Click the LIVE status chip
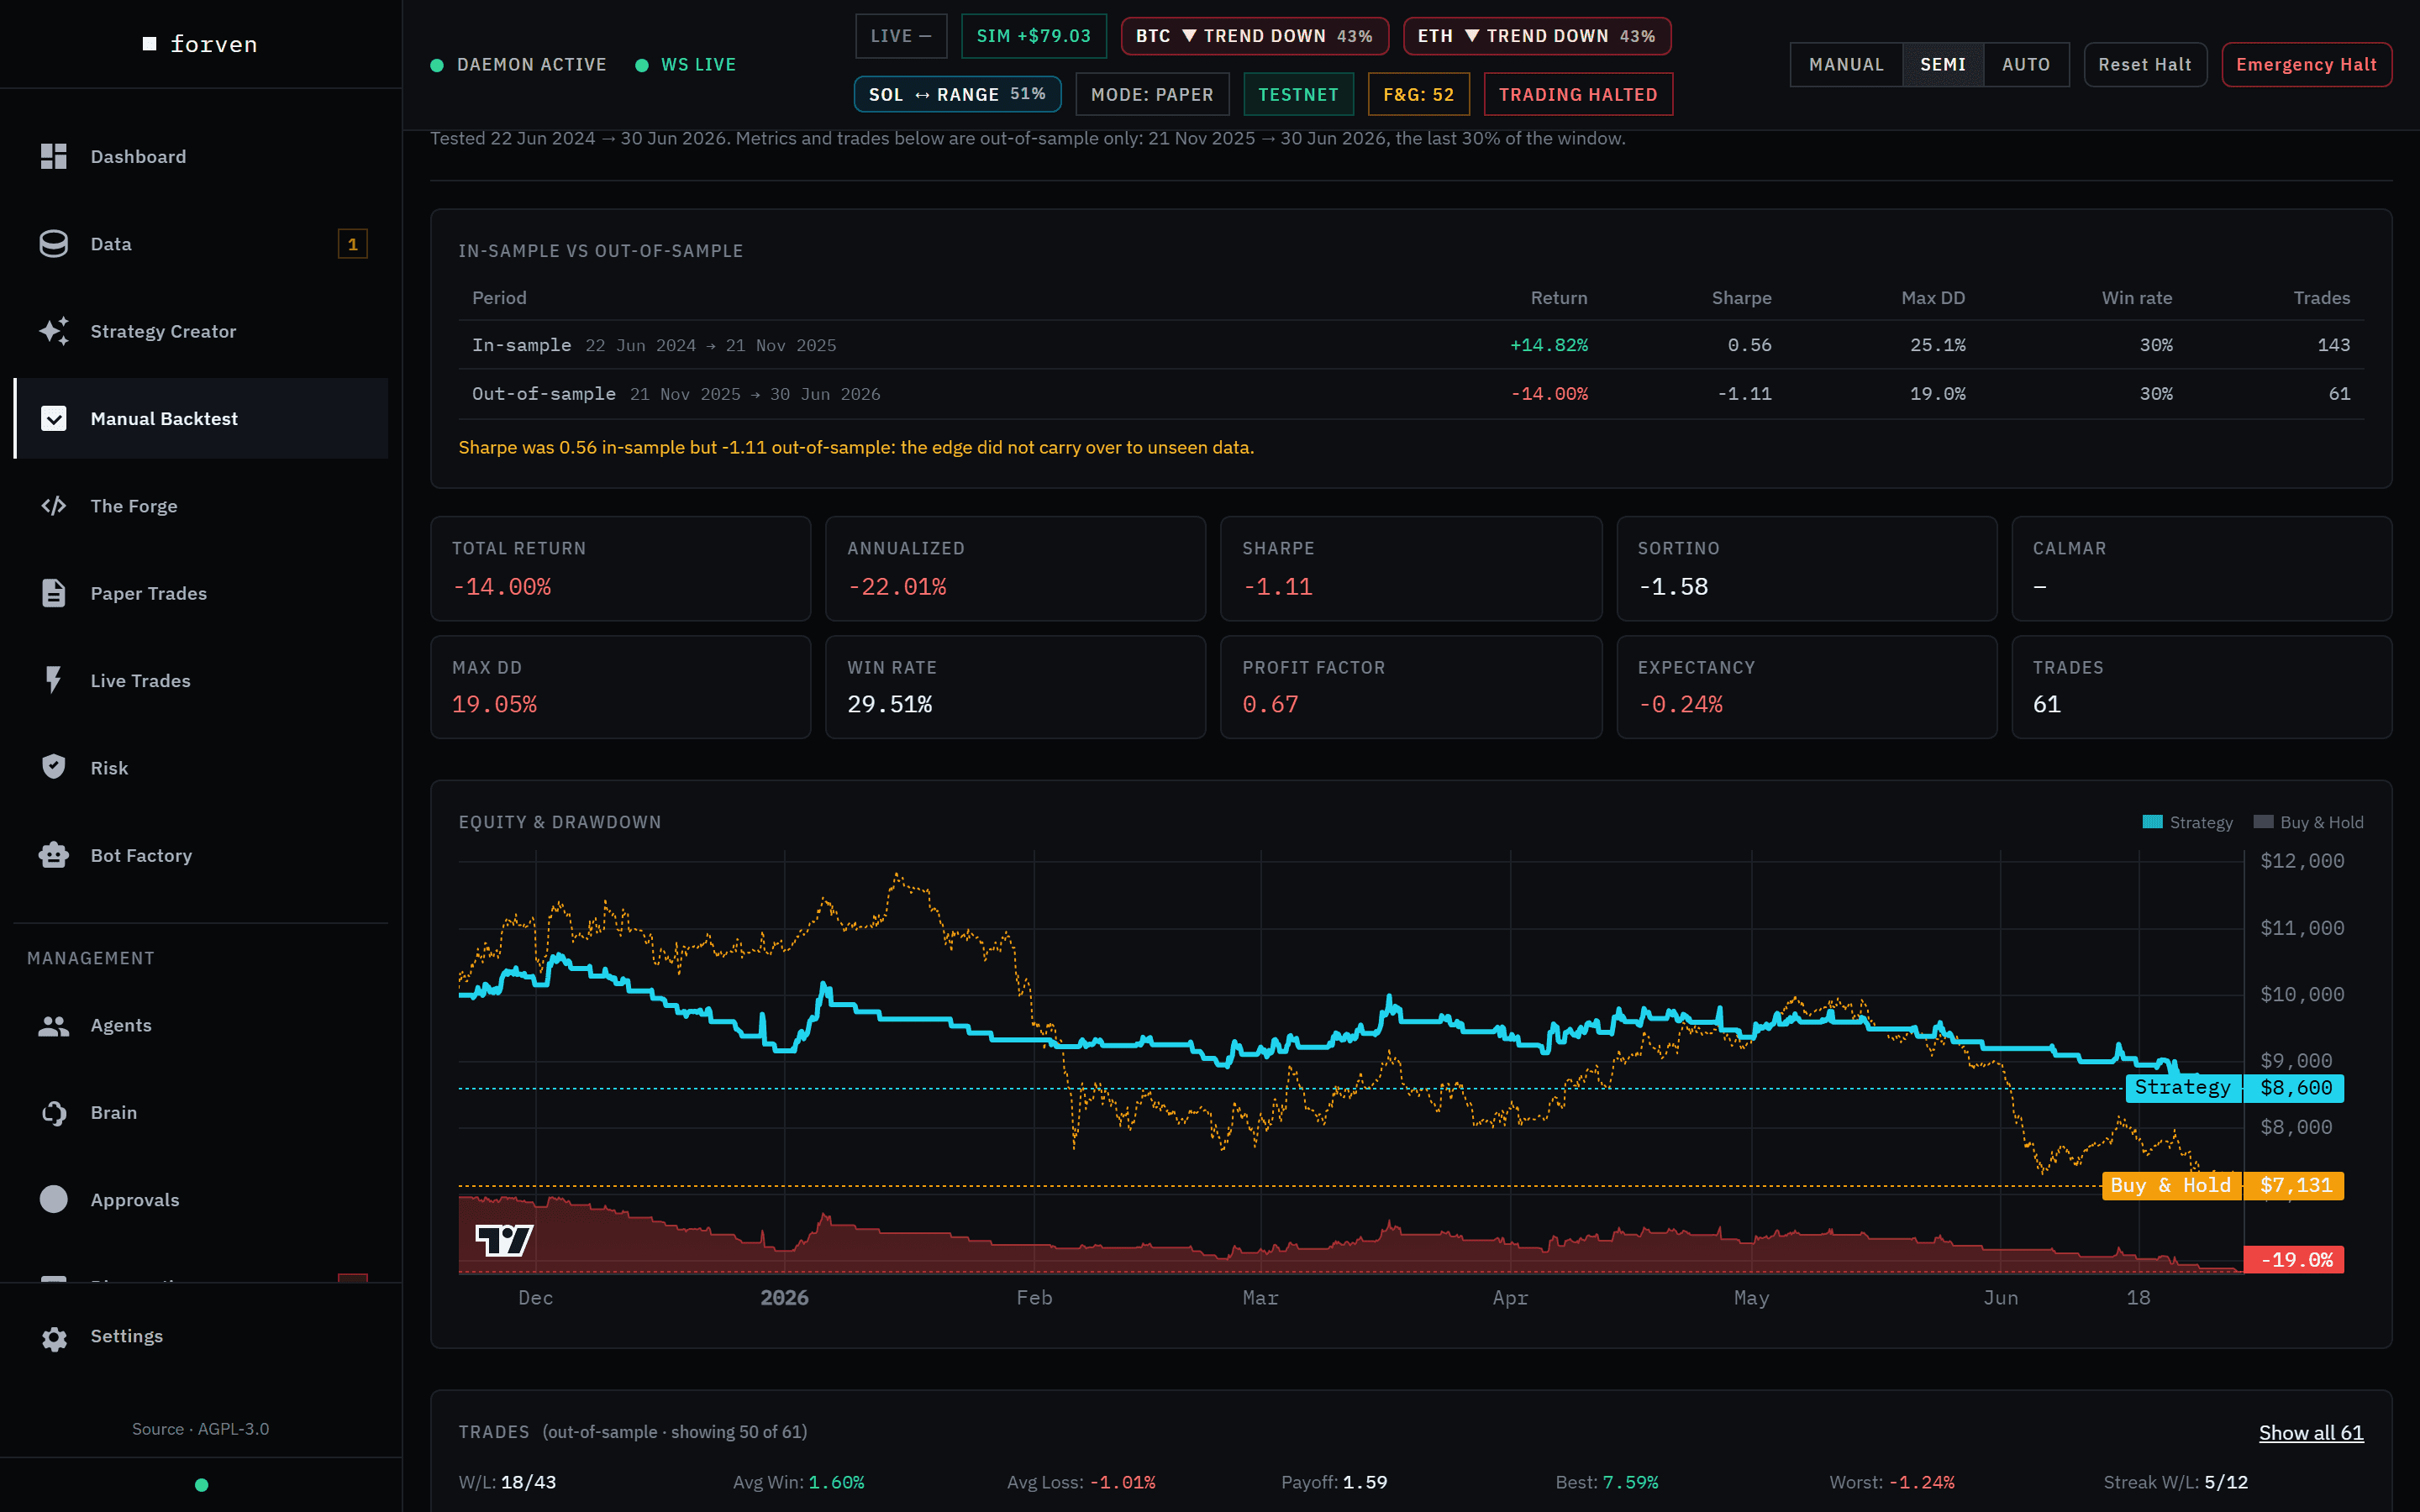 tap(900, 36)
